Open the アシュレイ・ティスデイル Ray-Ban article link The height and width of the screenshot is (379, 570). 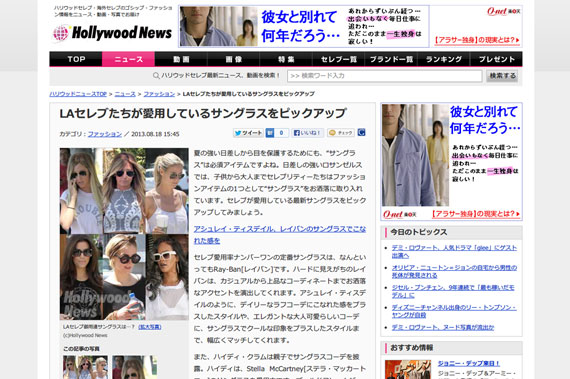point(280,235)
